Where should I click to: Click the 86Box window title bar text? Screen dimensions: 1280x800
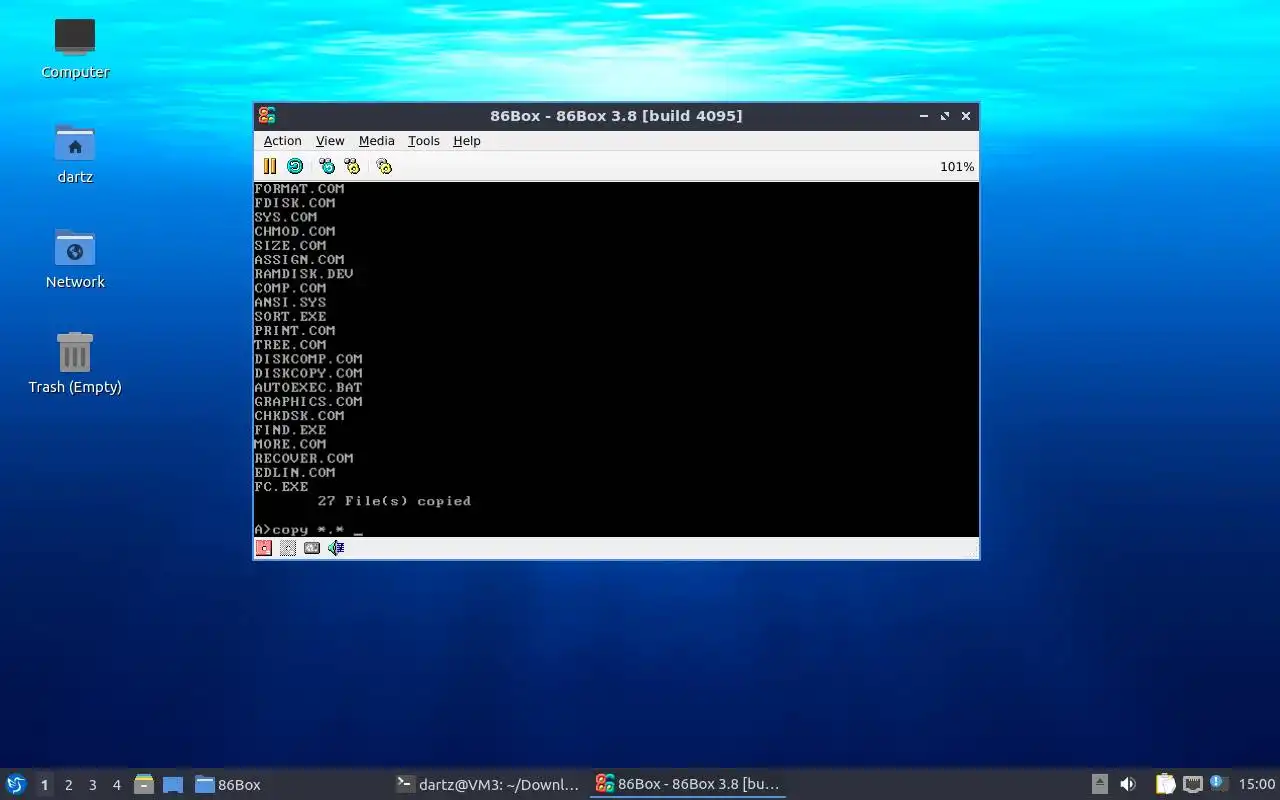coord(616,116)
